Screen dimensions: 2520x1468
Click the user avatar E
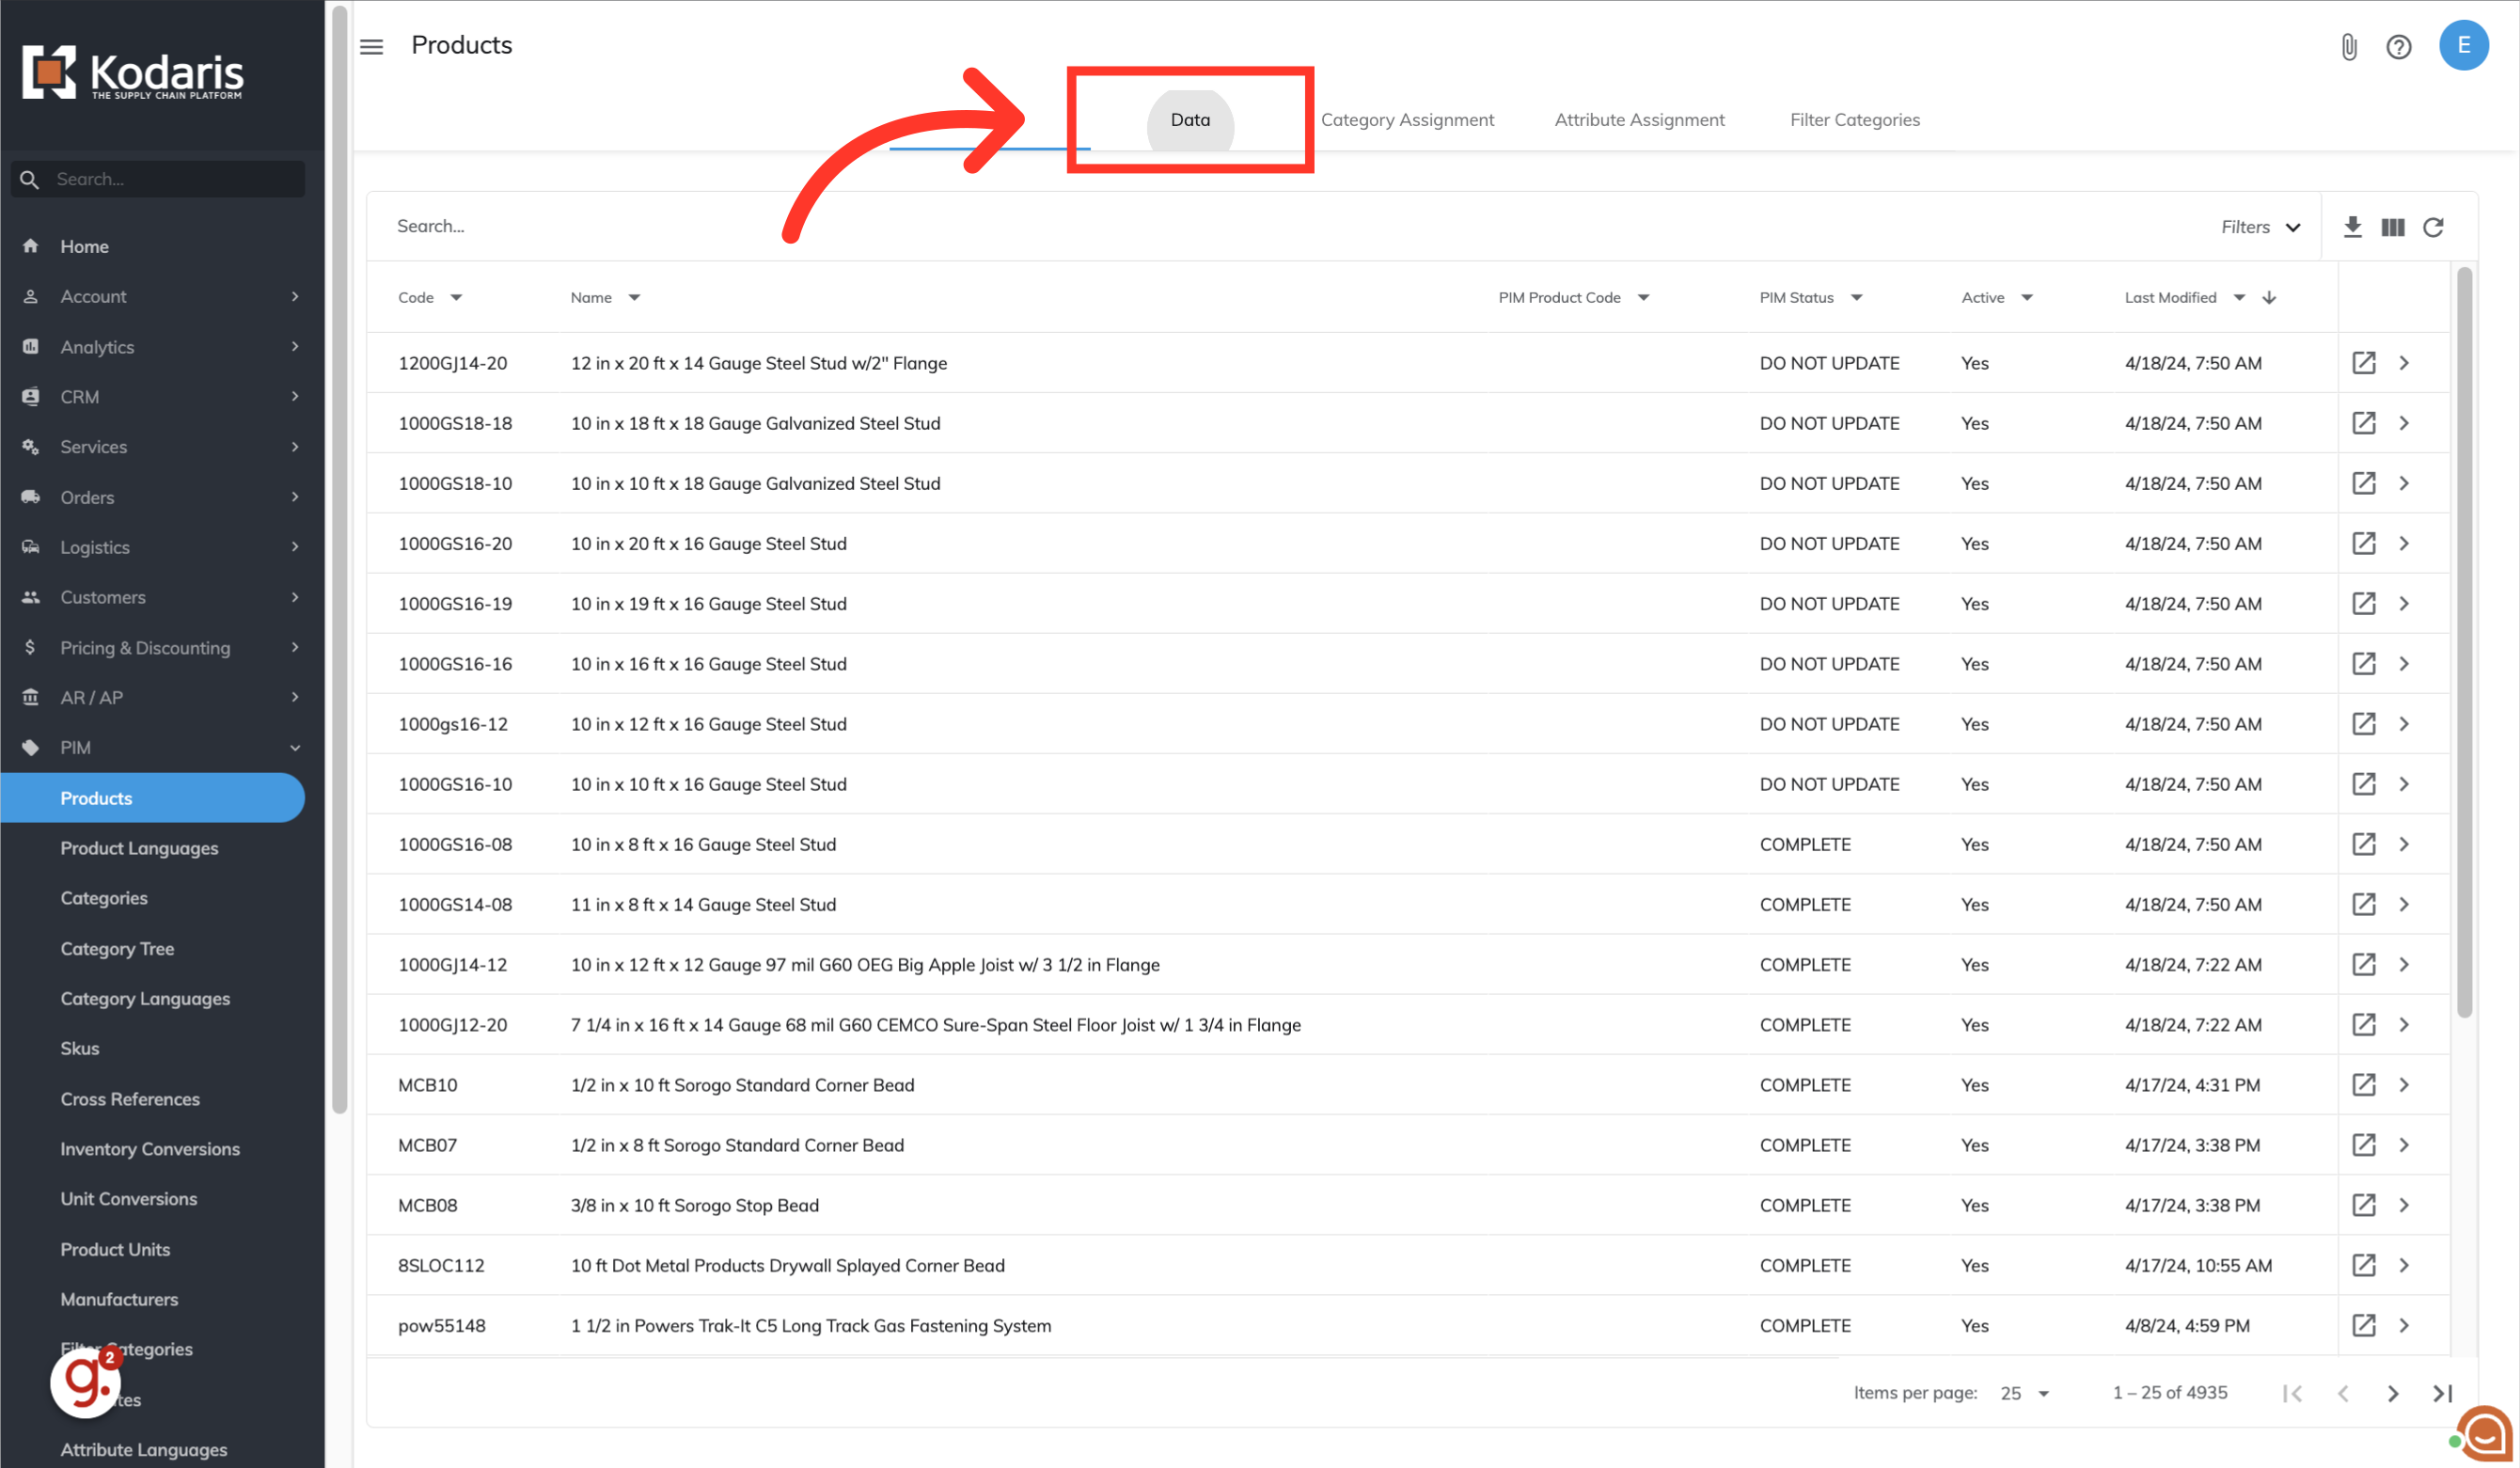[x=2463, y=45]
